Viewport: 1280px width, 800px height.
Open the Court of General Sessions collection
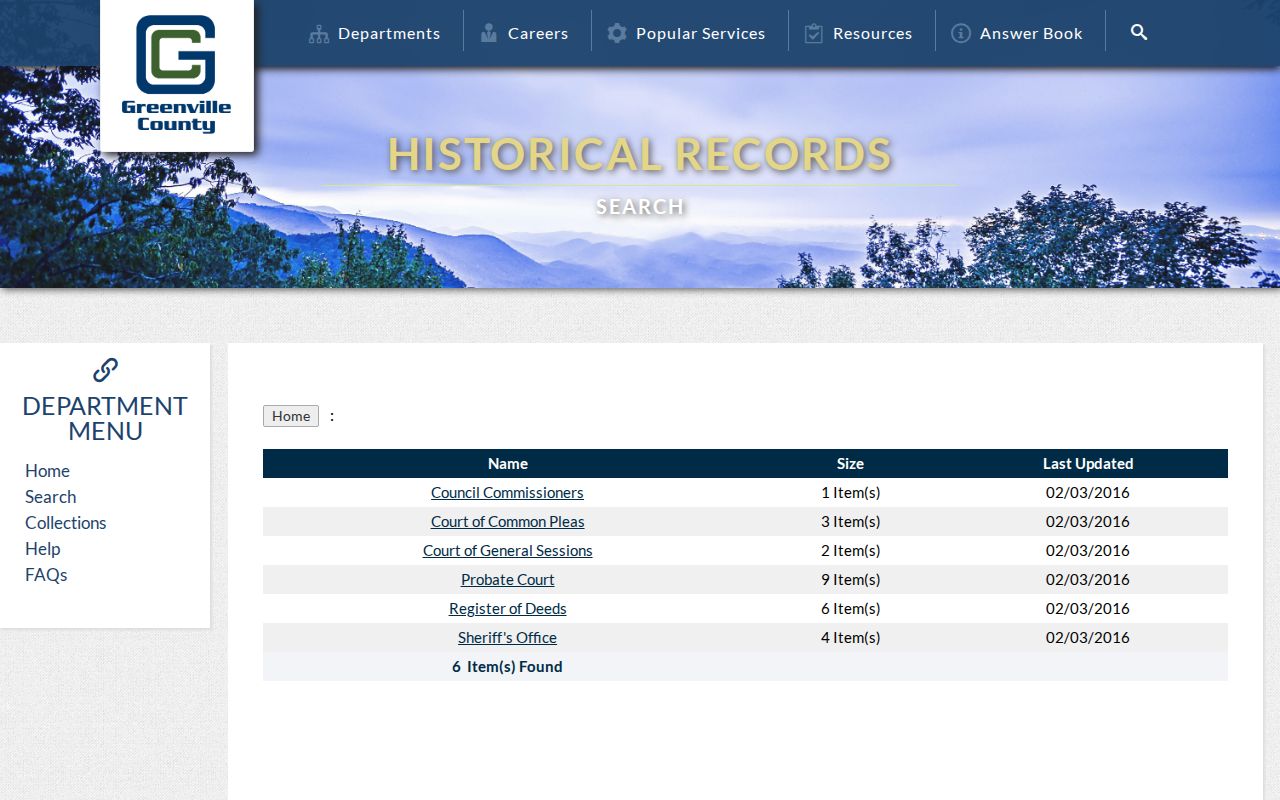pyautogui.click(x=508, y=551)
